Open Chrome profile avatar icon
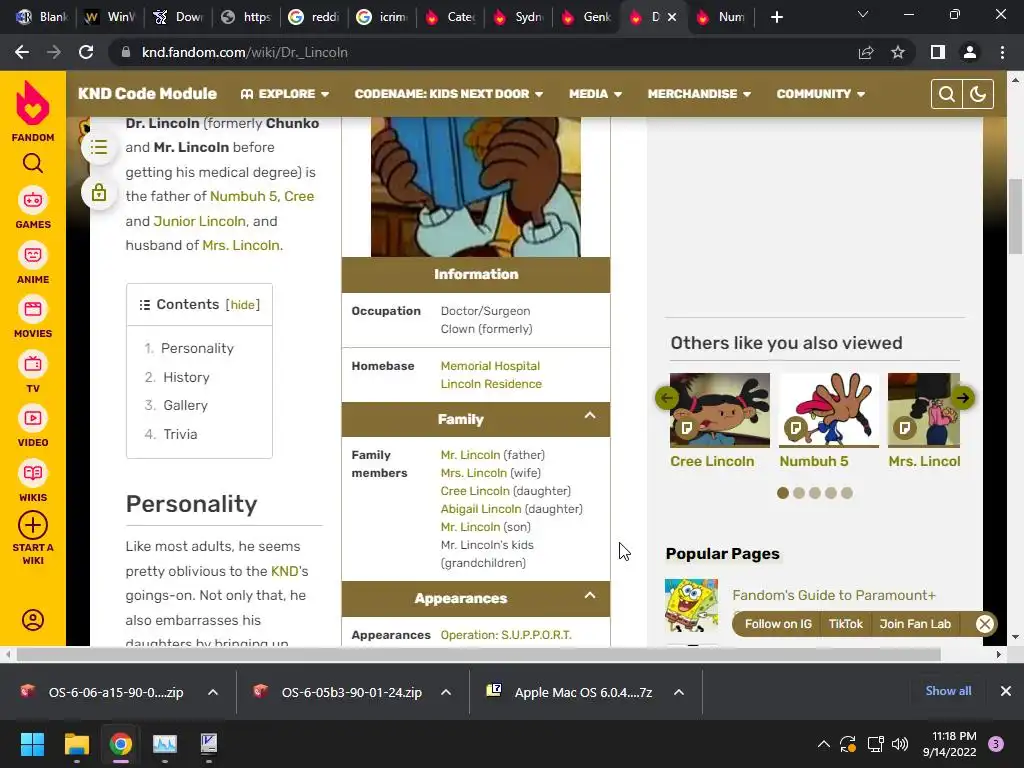Image resolution: width=1024 pixels, height=768 pixels. point(970,52)
